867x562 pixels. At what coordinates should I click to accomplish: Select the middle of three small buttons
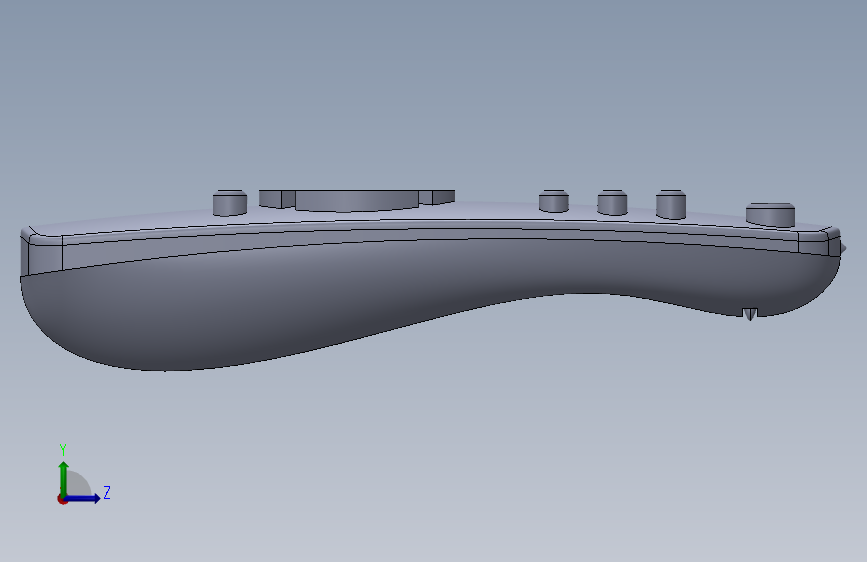612,202
